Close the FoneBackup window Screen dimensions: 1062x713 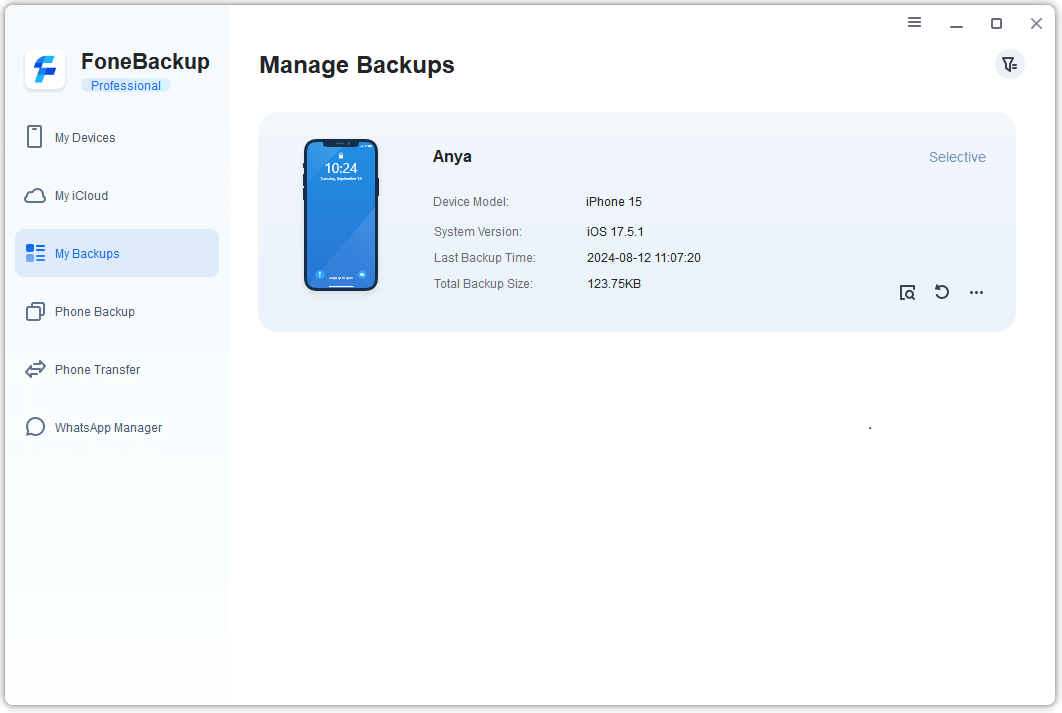[x=1036, y=24]
